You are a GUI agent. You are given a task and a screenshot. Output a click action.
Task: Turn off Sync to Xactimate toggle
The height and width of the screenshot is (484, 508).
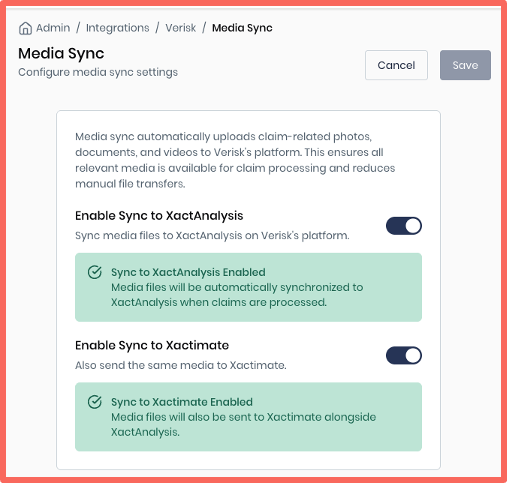pyautogui.click(x=404, y=355)
